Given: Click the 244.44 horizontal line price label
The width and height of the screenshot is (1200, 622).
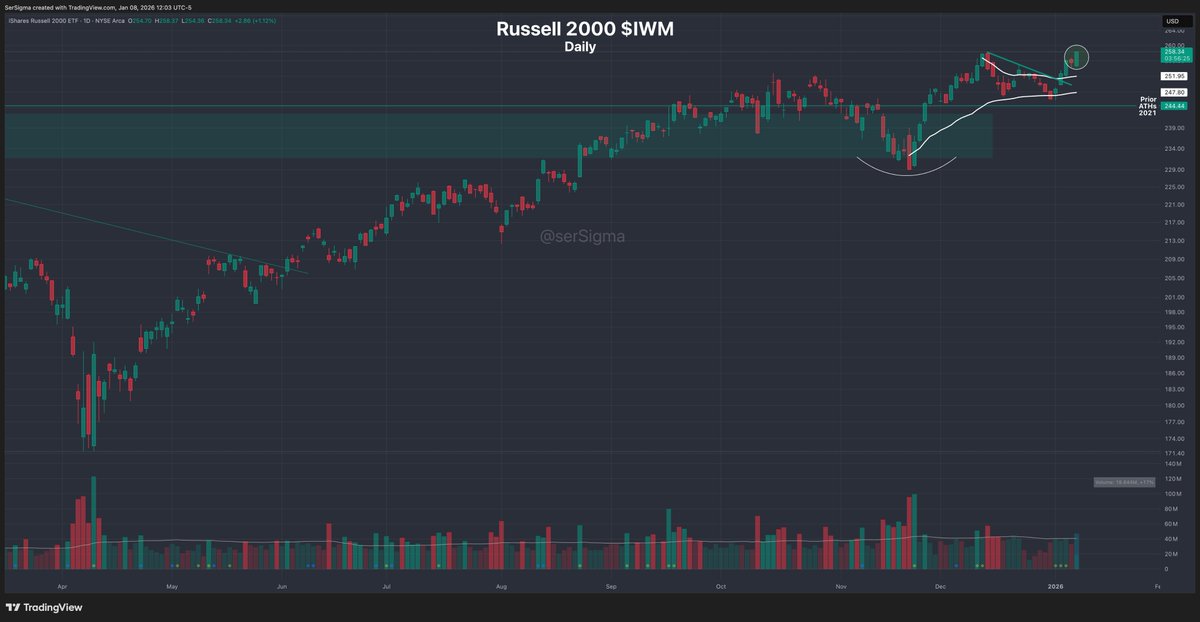Looking at the screenshot, I should tap(1173, 106).
